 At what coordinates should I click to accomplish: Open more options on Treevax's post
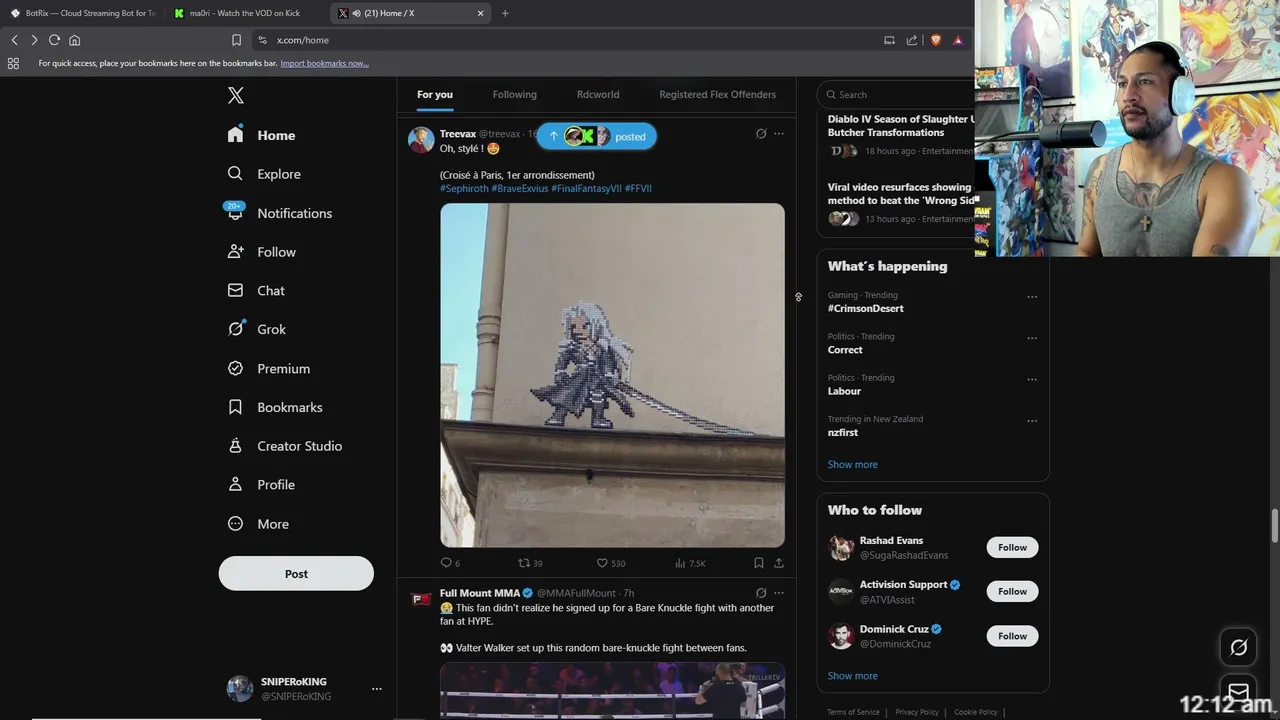pyautogui.click(x=779, y=133)
